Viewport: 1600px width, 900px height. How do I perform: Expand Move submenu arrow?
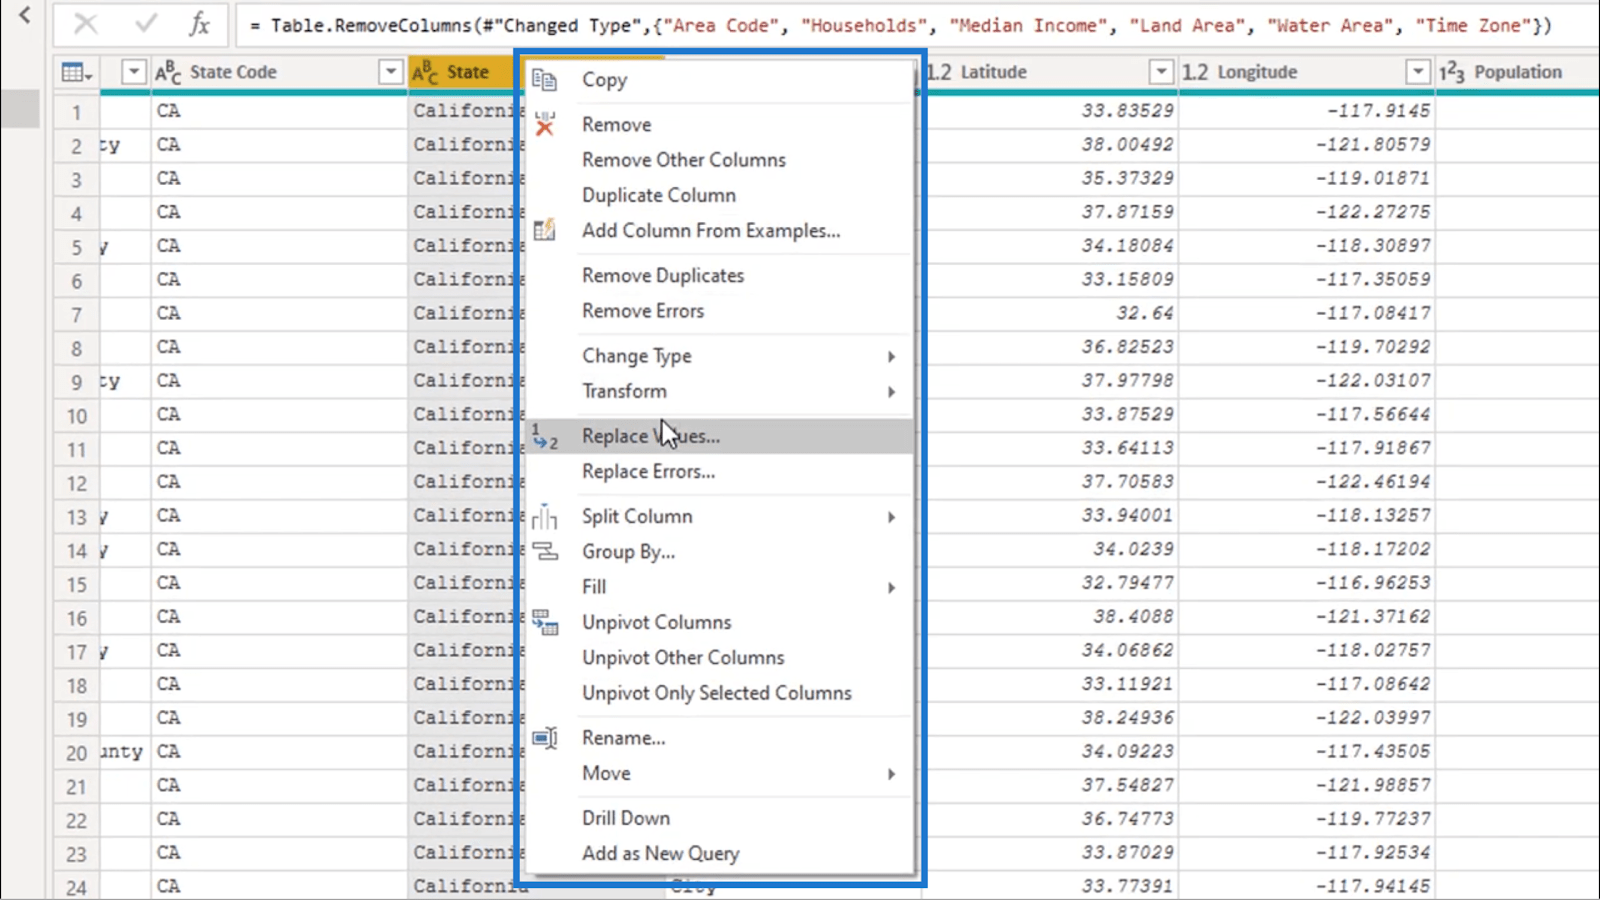click(x=891, y=774)
